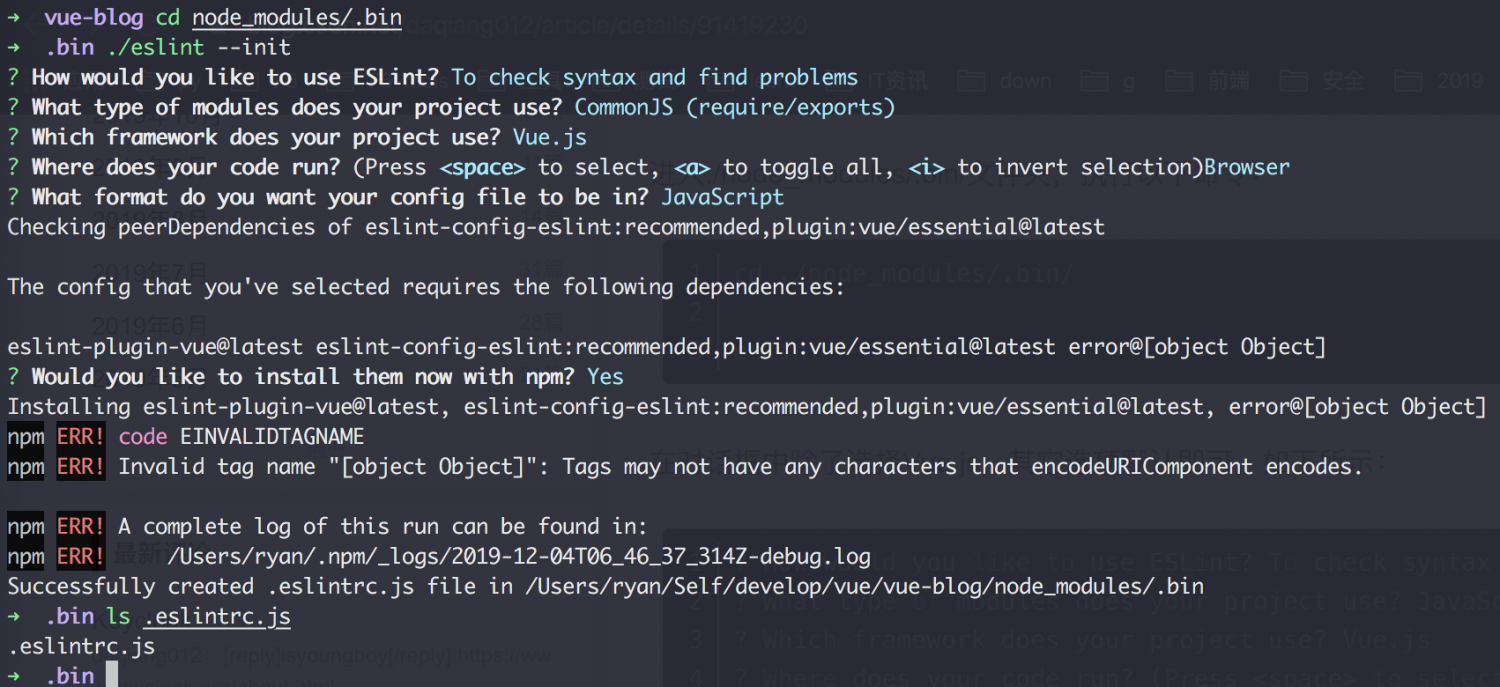Click the faint '安全' bookmark folder icon

tap(1294, 80)
